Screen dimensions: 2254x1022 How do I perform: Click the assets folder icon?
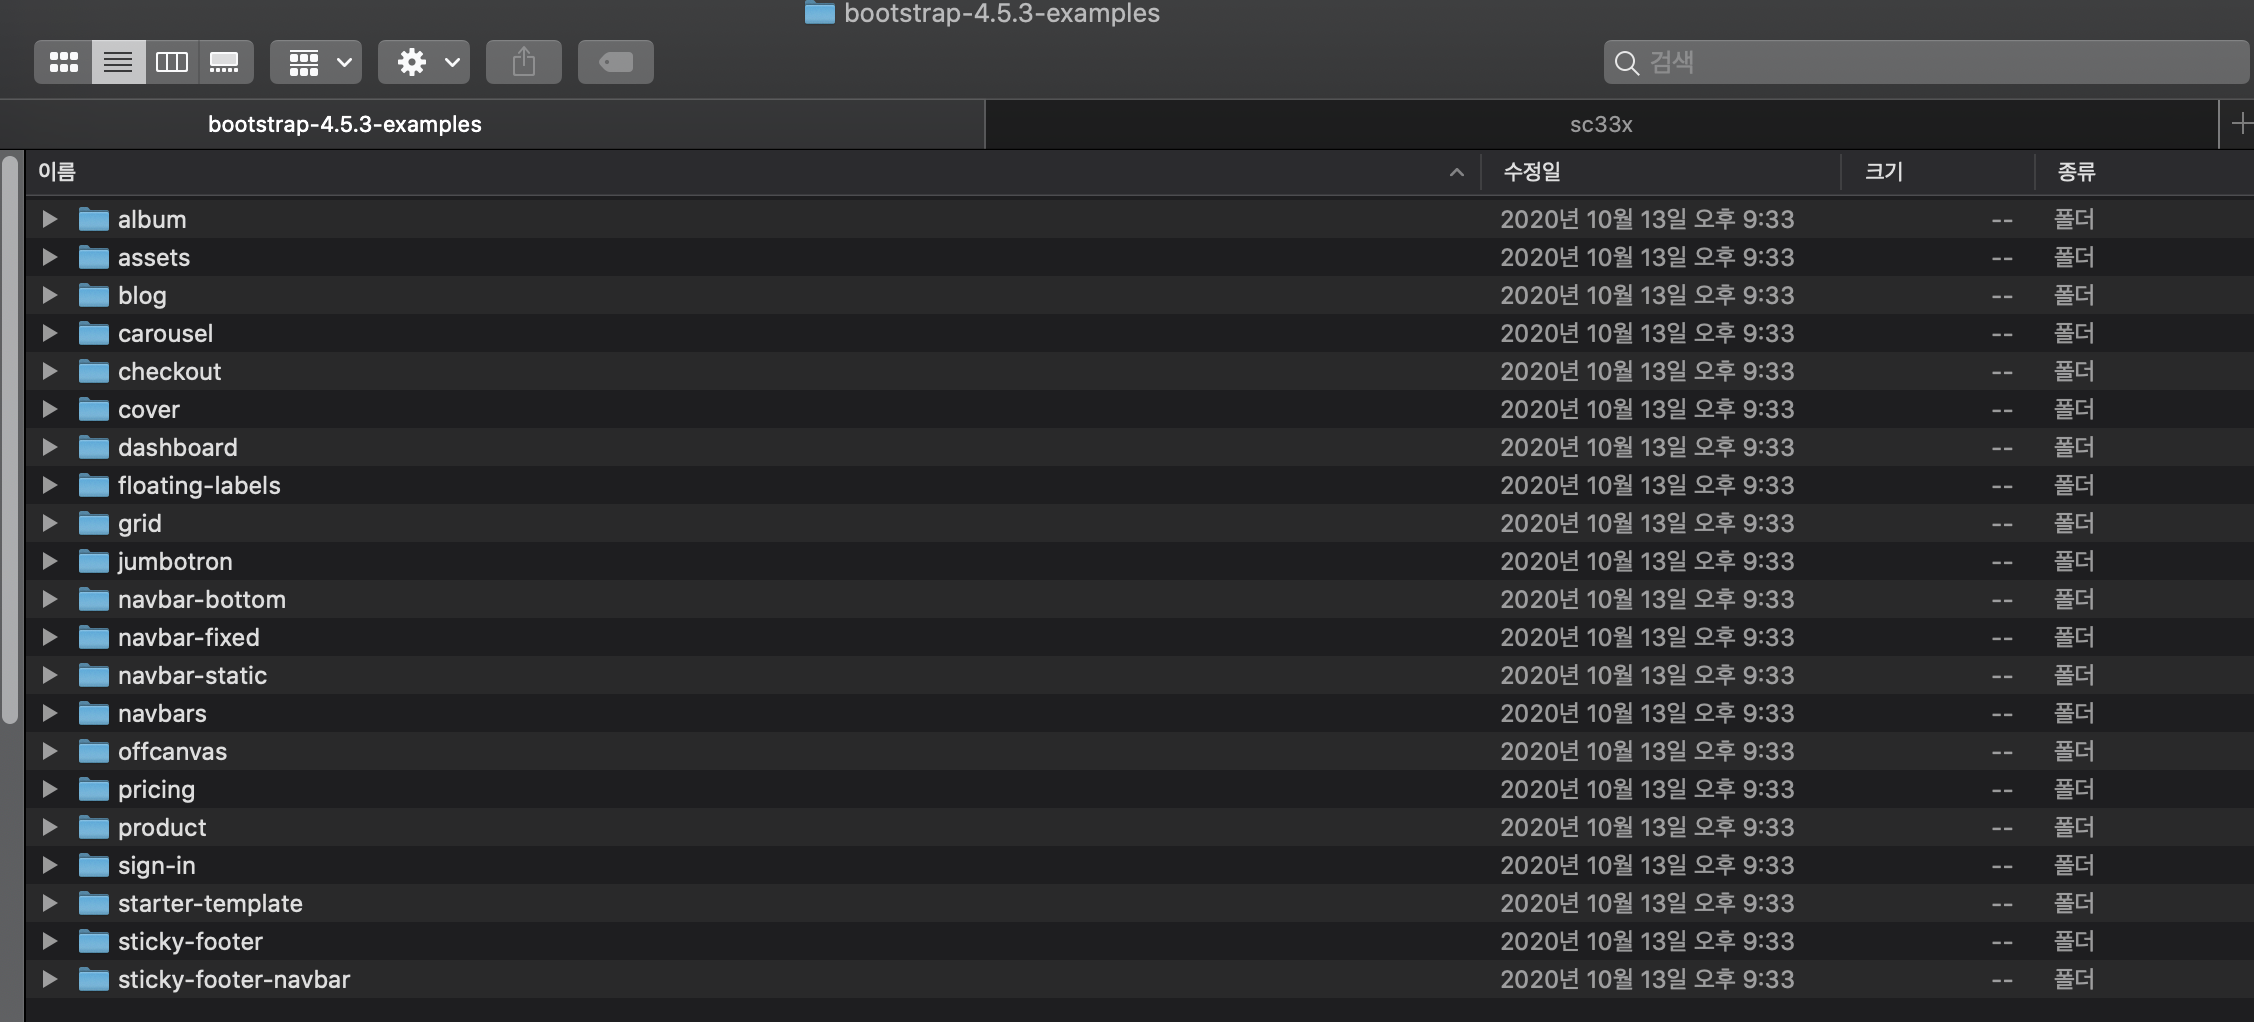tap(94, 257)
